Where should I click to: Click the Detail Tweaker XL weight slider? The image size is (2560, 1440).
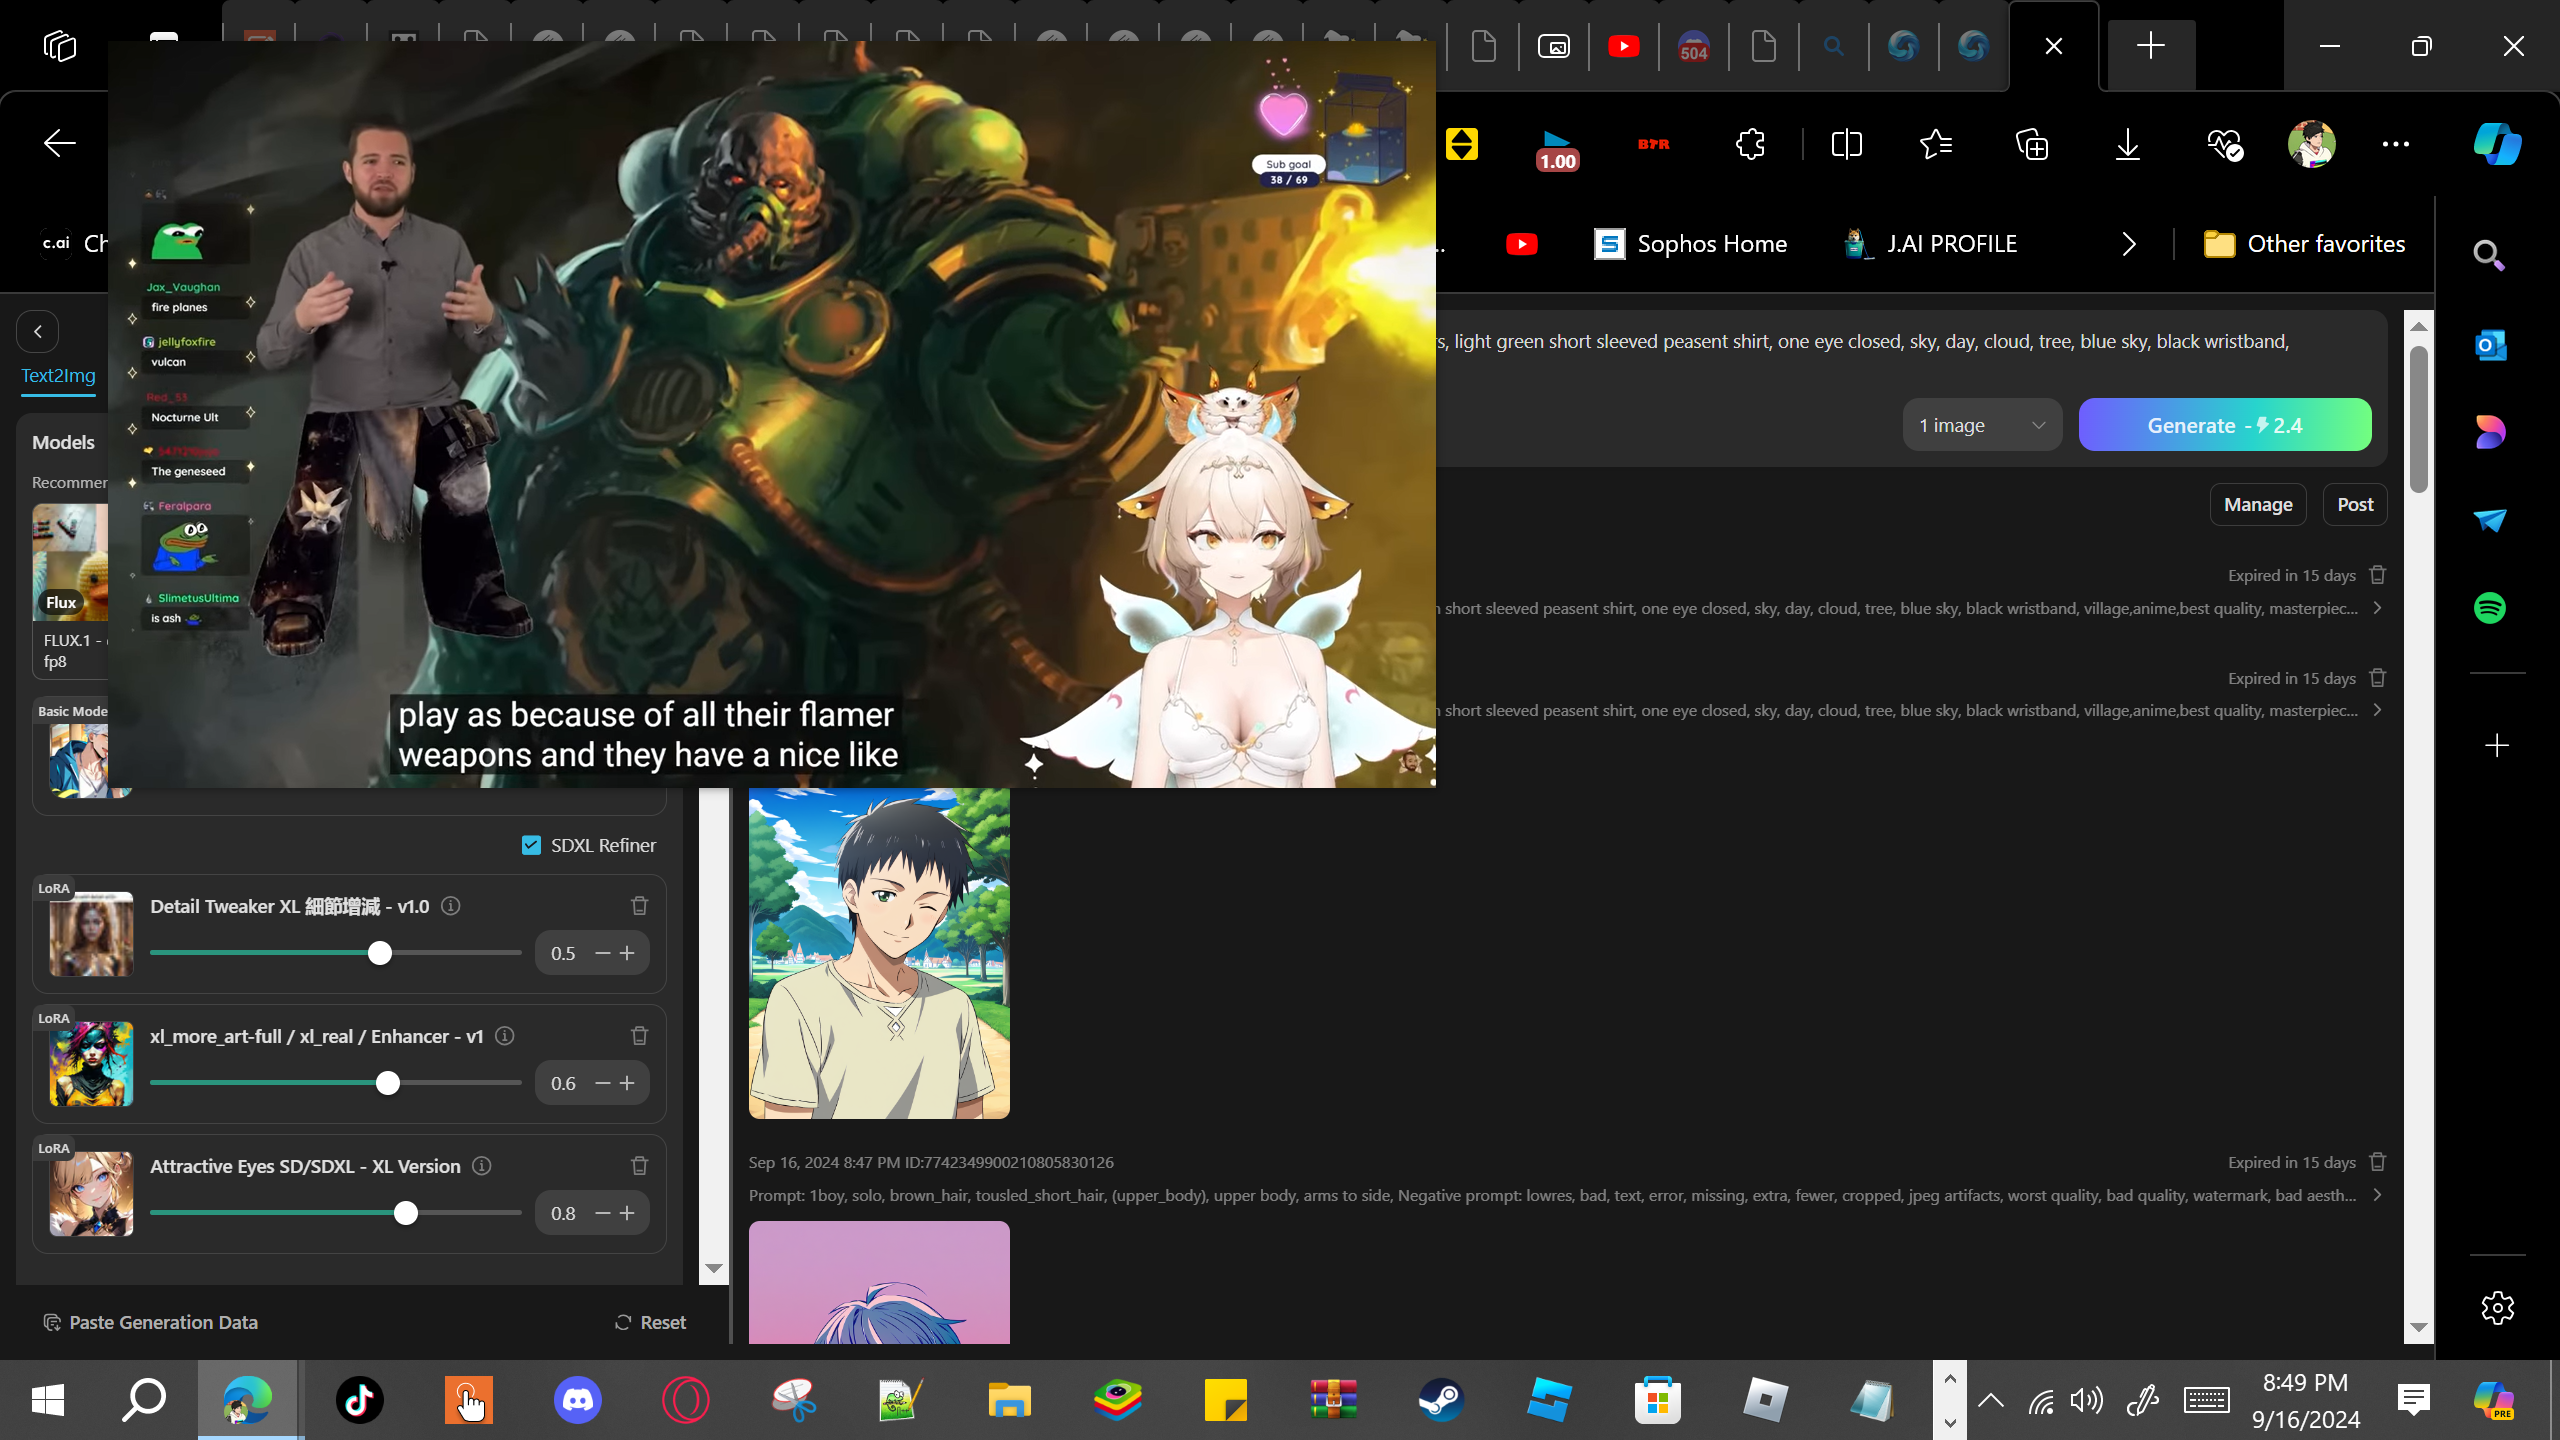[x=336, y=953]
